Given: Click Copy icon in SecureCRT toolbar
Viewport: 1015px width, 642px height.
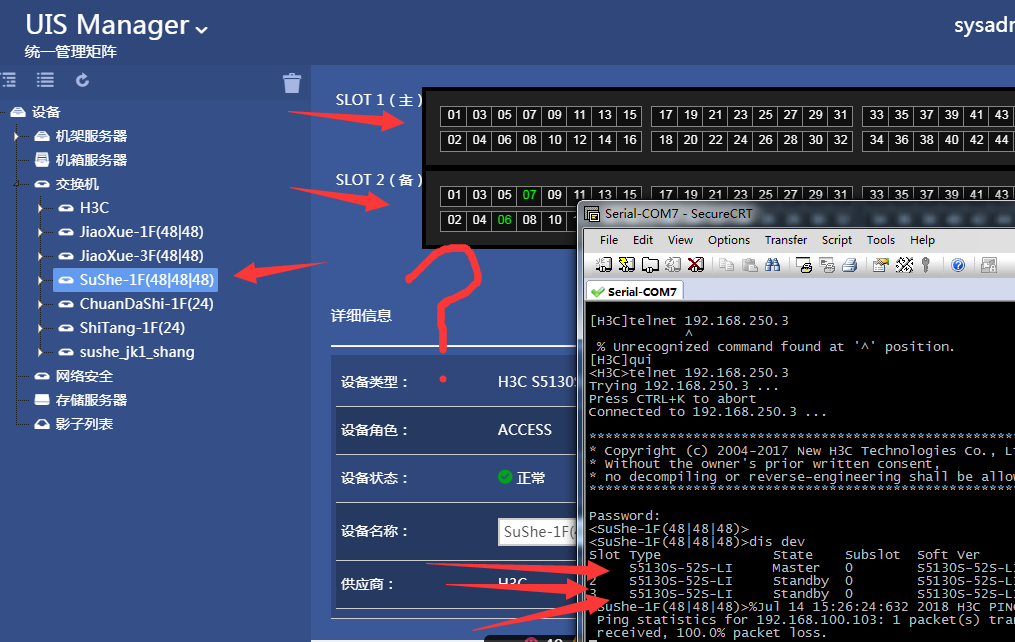Looking at the screenshot, I should tap(727, 265).
